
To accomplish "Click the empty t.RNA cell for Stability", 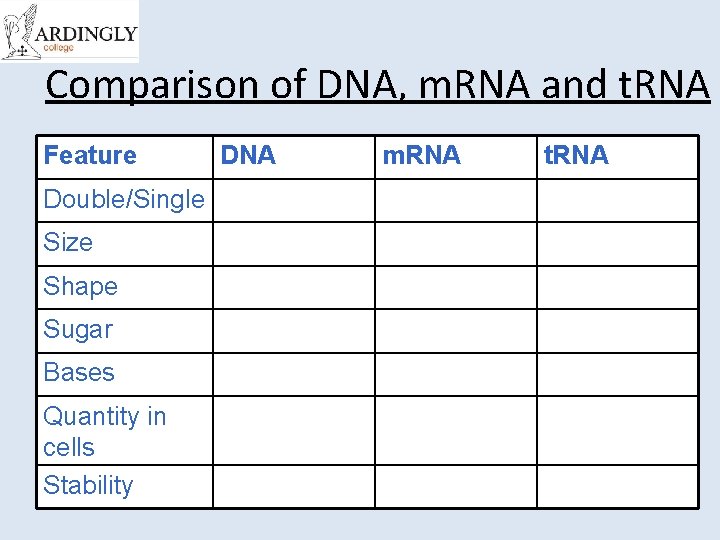I will (x=617, y=486).
